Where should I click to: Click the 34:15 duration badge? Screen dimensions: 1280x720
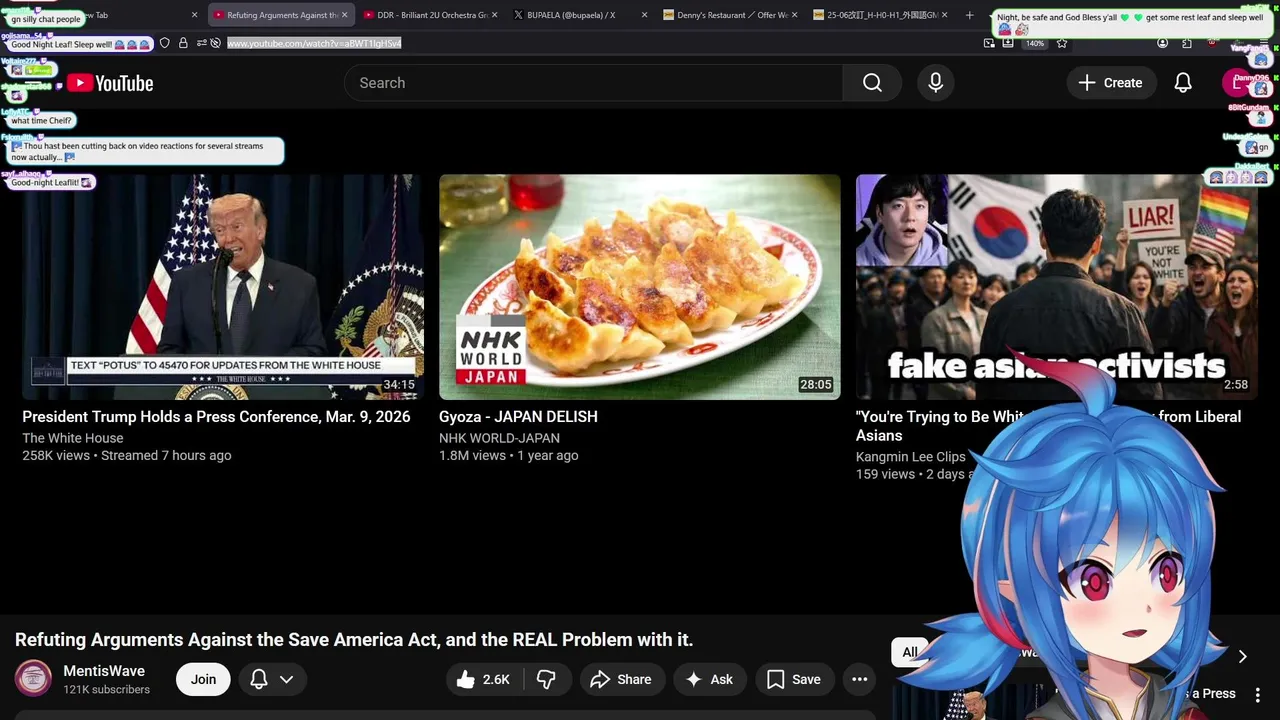coord(399,385)
